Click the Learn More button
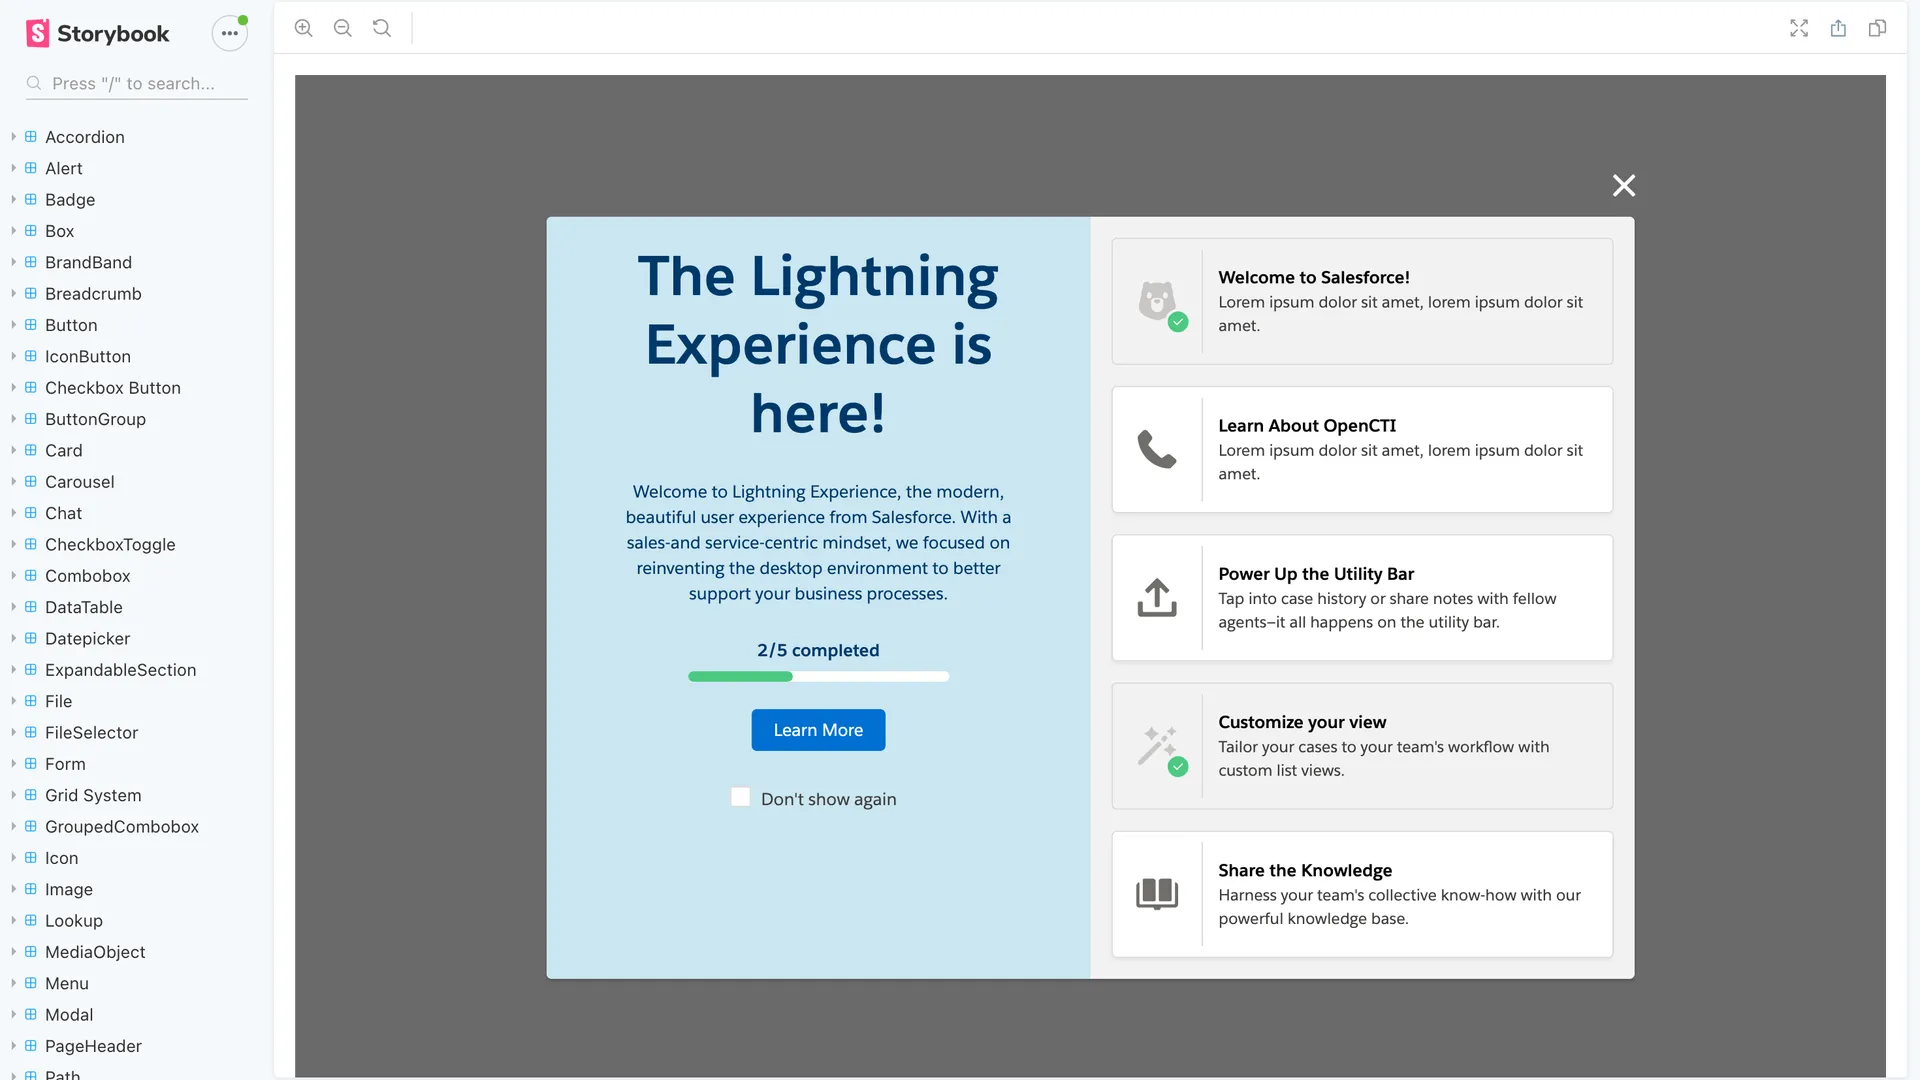This screenshot has height=1080, width=1920. 817,730
